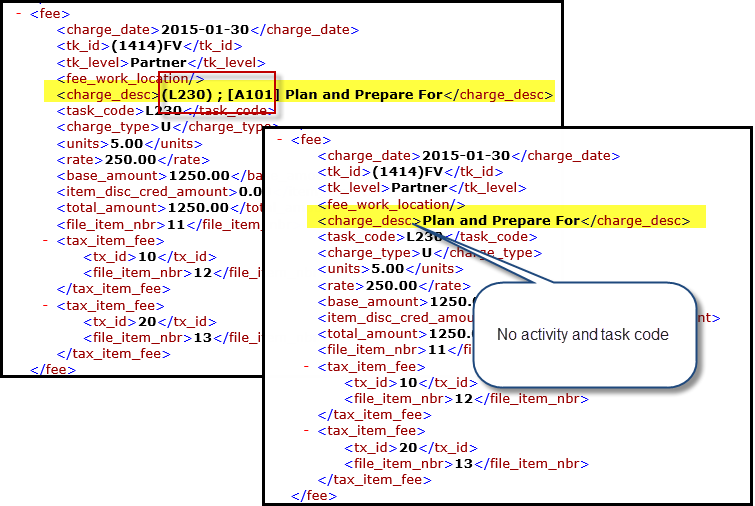Image resolution: width=755 pixels, height=506 pixels.
Task: Click file_item_nbr 12 in the back window
Action: pos(173,273)
